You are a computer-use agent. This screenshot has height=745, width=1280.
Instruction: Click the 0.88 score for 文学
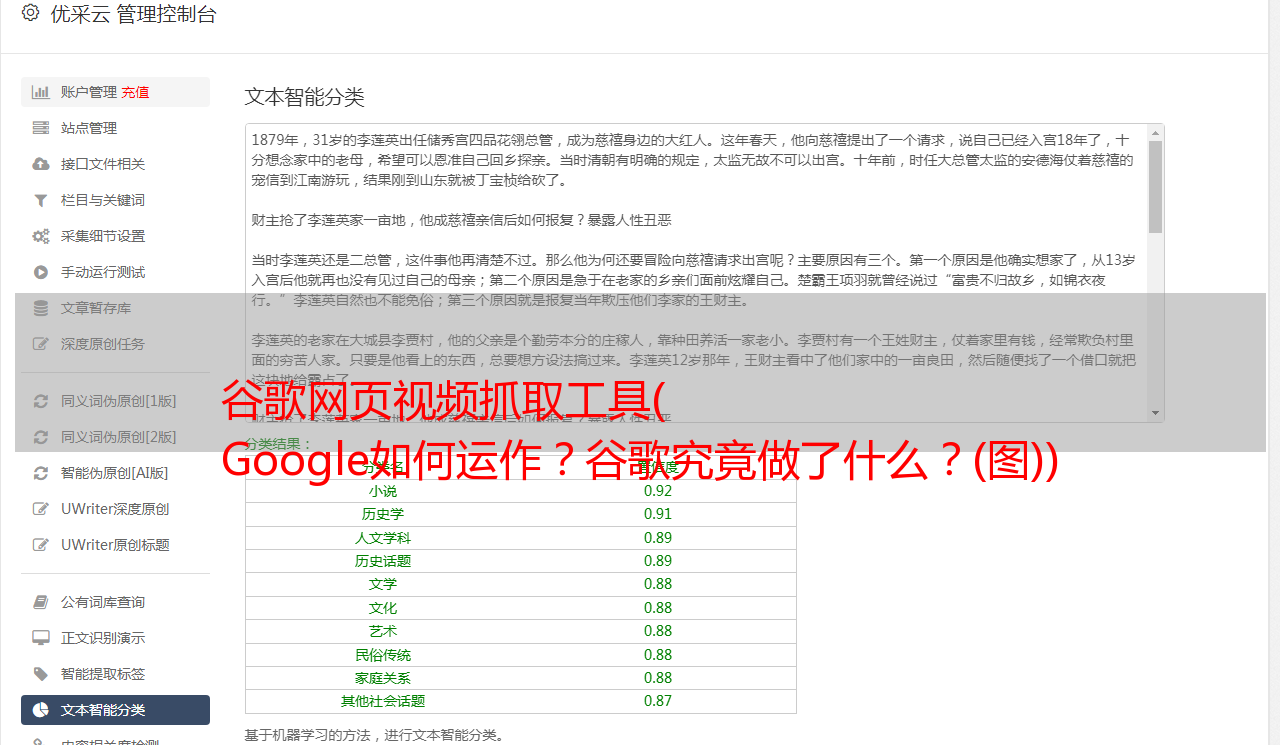(658, 584)
